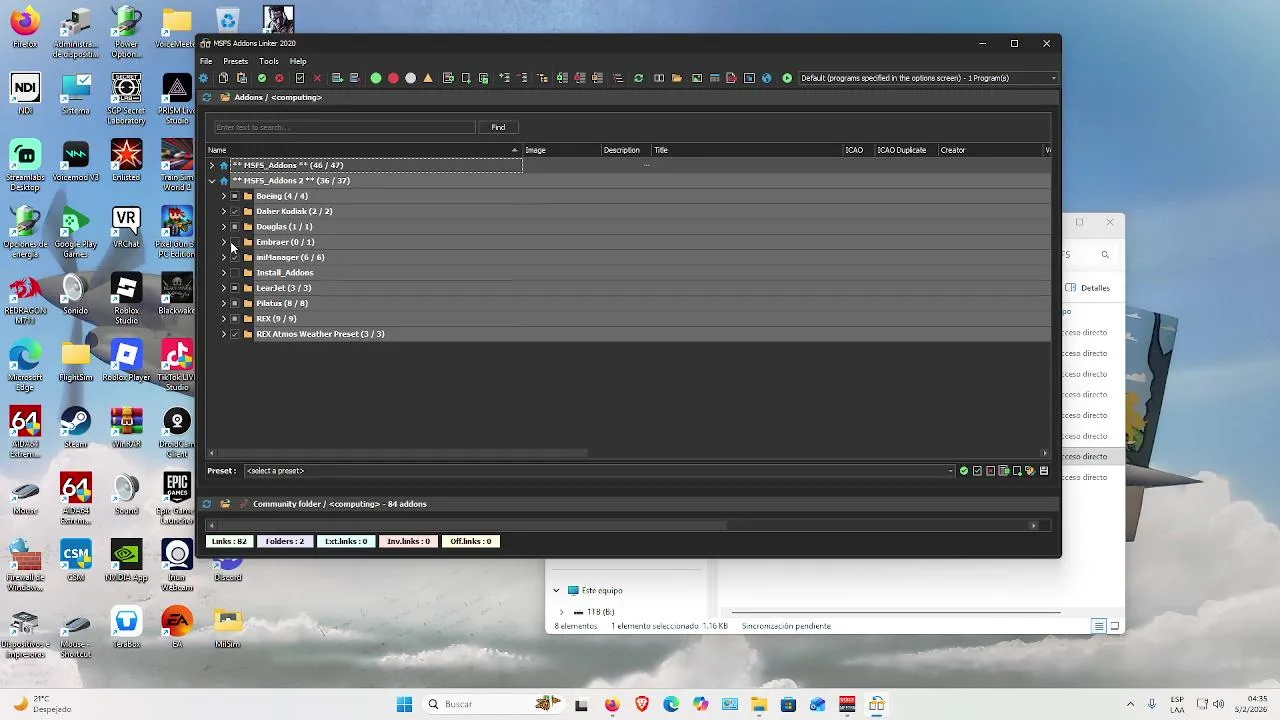
Task: Expand the Pilatus folder
Action: 223,303
